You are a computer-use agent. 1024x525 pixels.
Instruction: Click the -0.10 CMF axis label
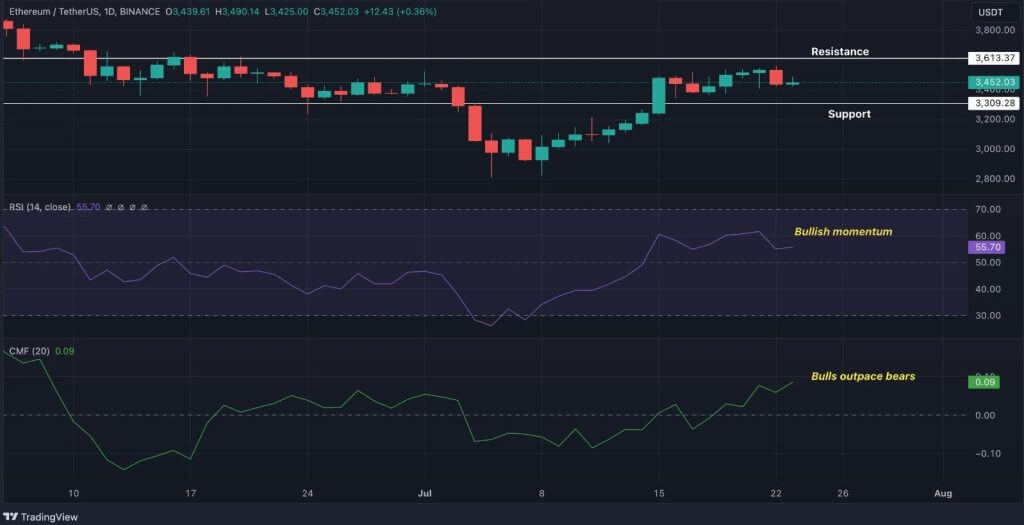(985, 454)
